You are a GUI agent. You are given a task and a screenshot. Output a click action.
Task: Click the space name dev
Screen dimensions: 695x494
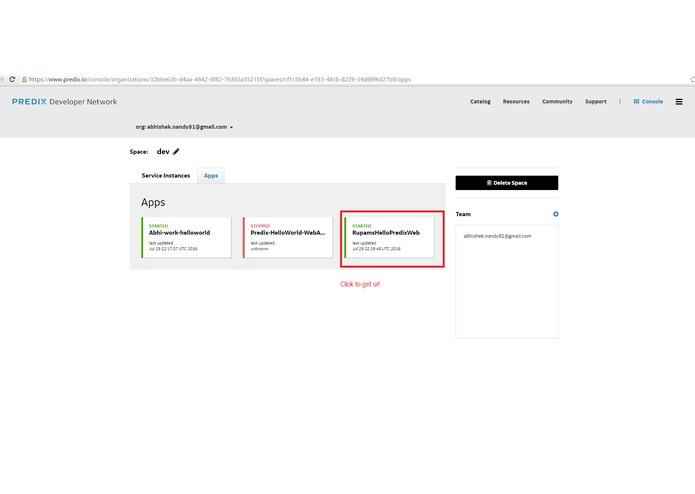coord(163,152)
